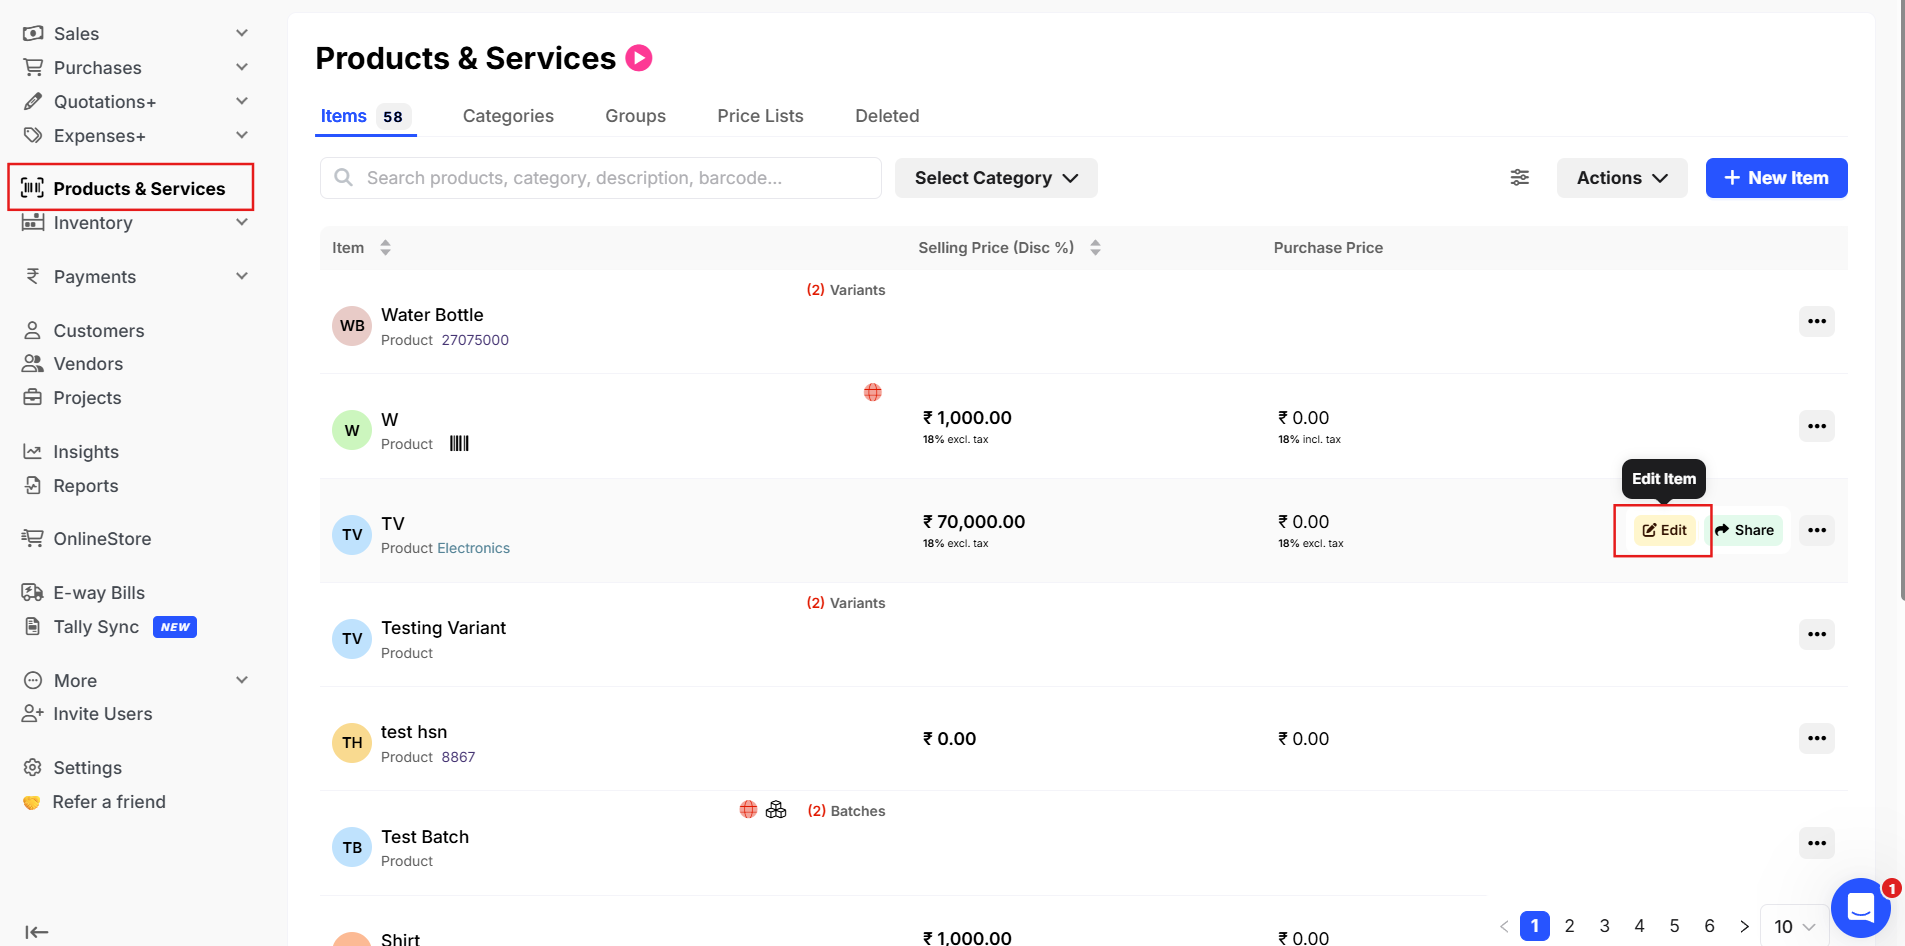The height and width of the screenshot is (946, 1905).
Task: Open the Select Category dropdown
Action: point(995,178)
